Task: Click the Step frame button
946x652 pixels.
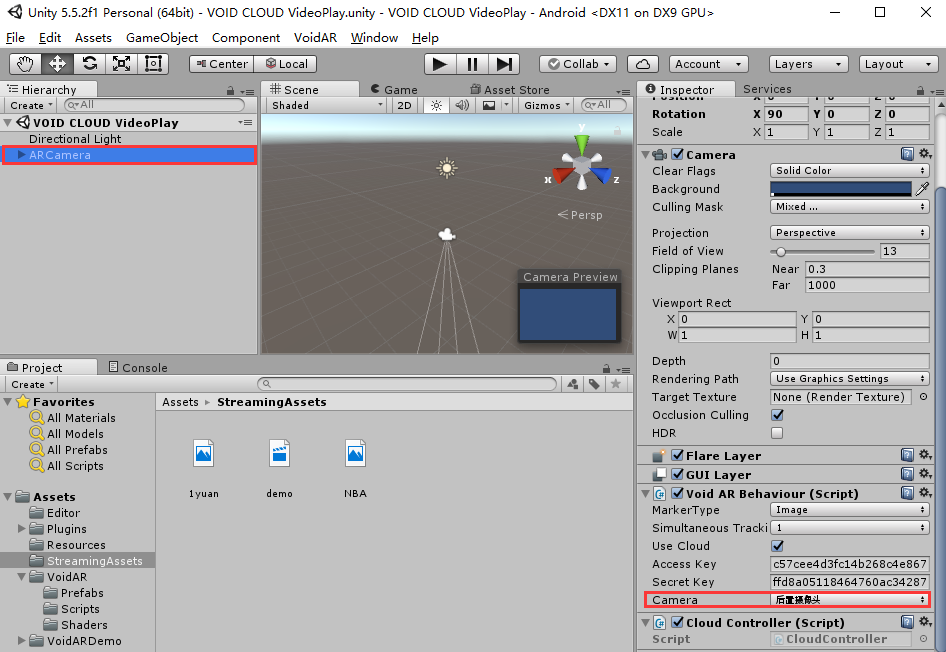Action: point(504,64)
